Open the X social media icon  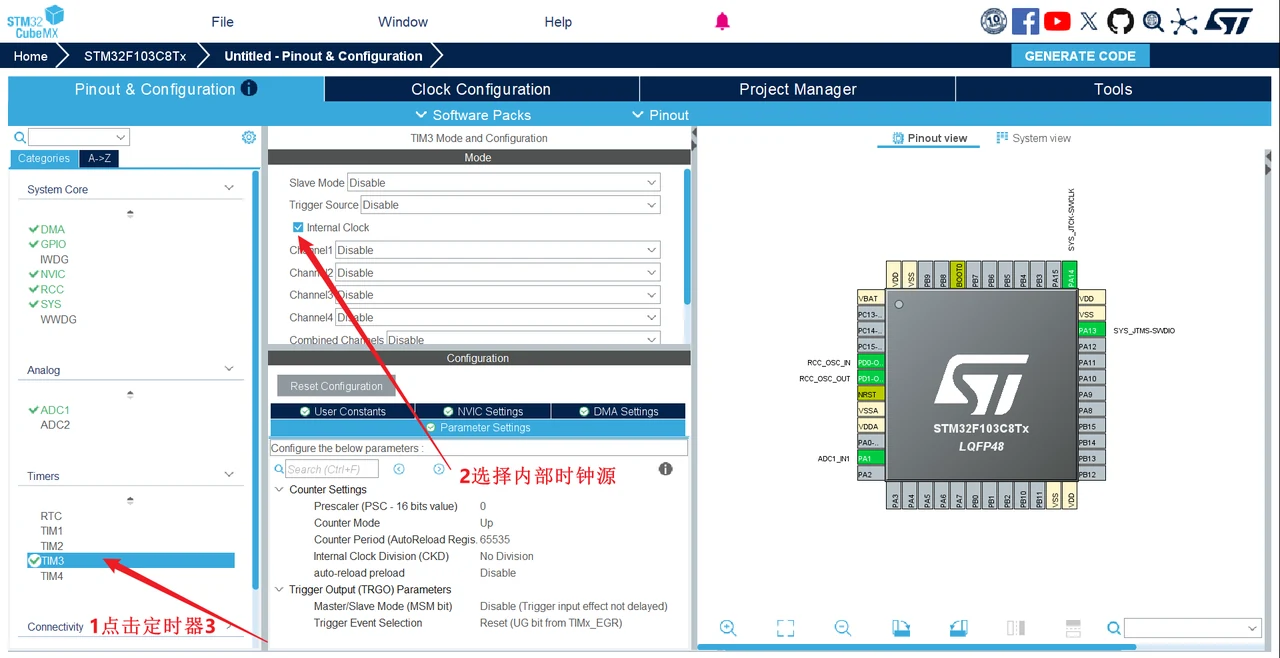coord(1089,21)
